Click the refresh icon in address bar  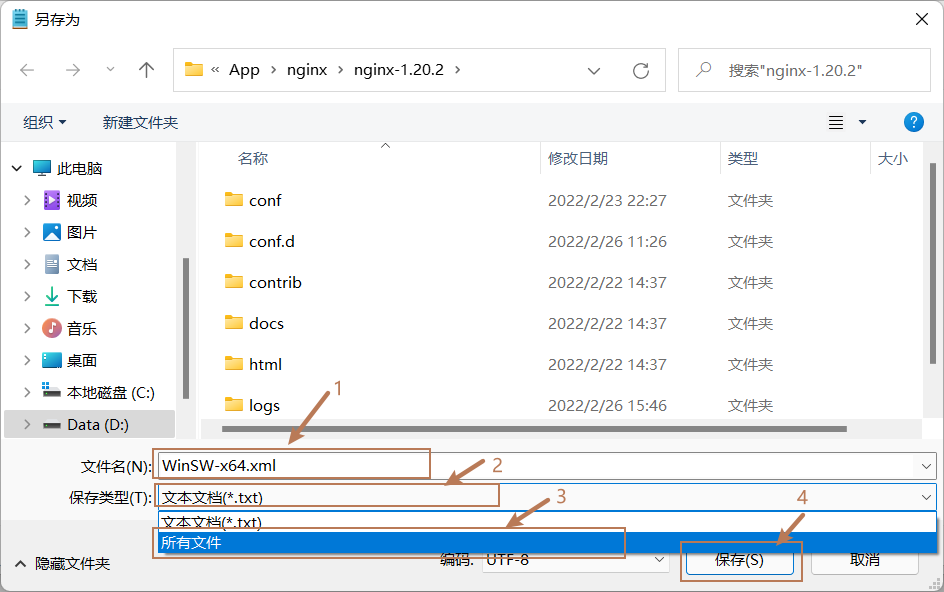click(x=641, y=70)
